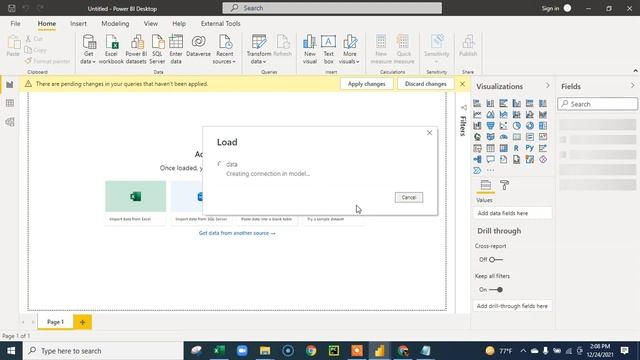
Task: Open Power BI datasets source
Action: pyautogui.click(x=136, y=49)
